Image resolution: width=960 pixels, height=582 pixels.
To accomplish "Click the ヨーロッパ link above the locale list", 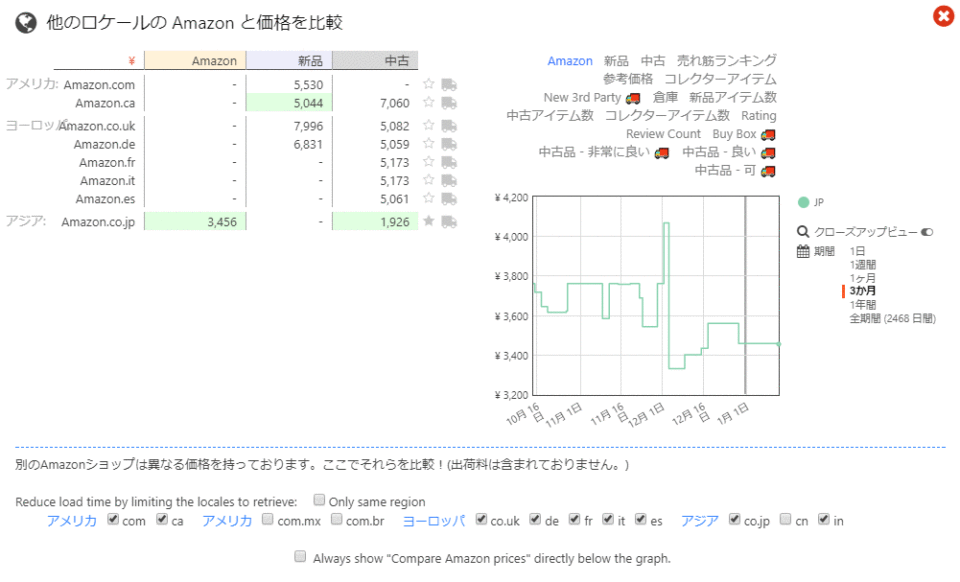I will pos(433,520).
